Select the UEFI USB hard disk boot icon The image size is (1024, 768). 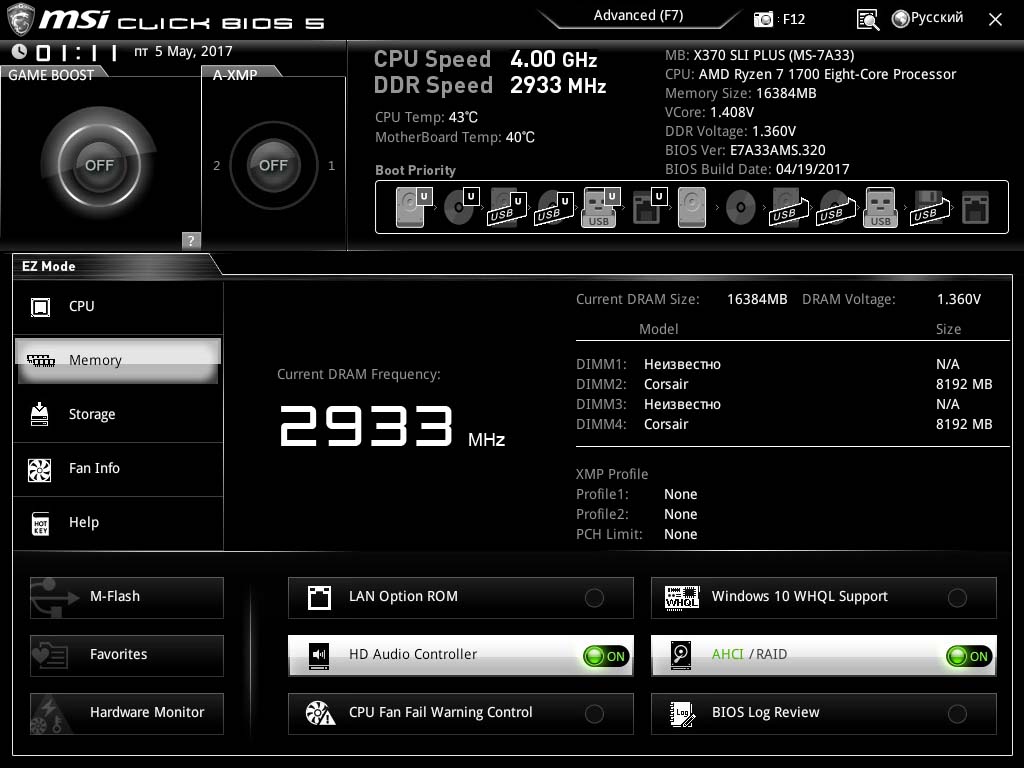[x=507, y=208]
